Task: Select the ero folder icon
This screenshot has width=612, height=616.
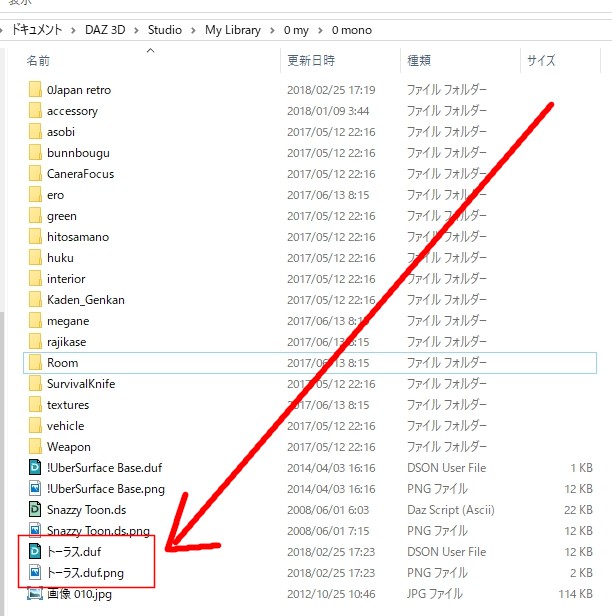Action: click(x=35, y=195)
